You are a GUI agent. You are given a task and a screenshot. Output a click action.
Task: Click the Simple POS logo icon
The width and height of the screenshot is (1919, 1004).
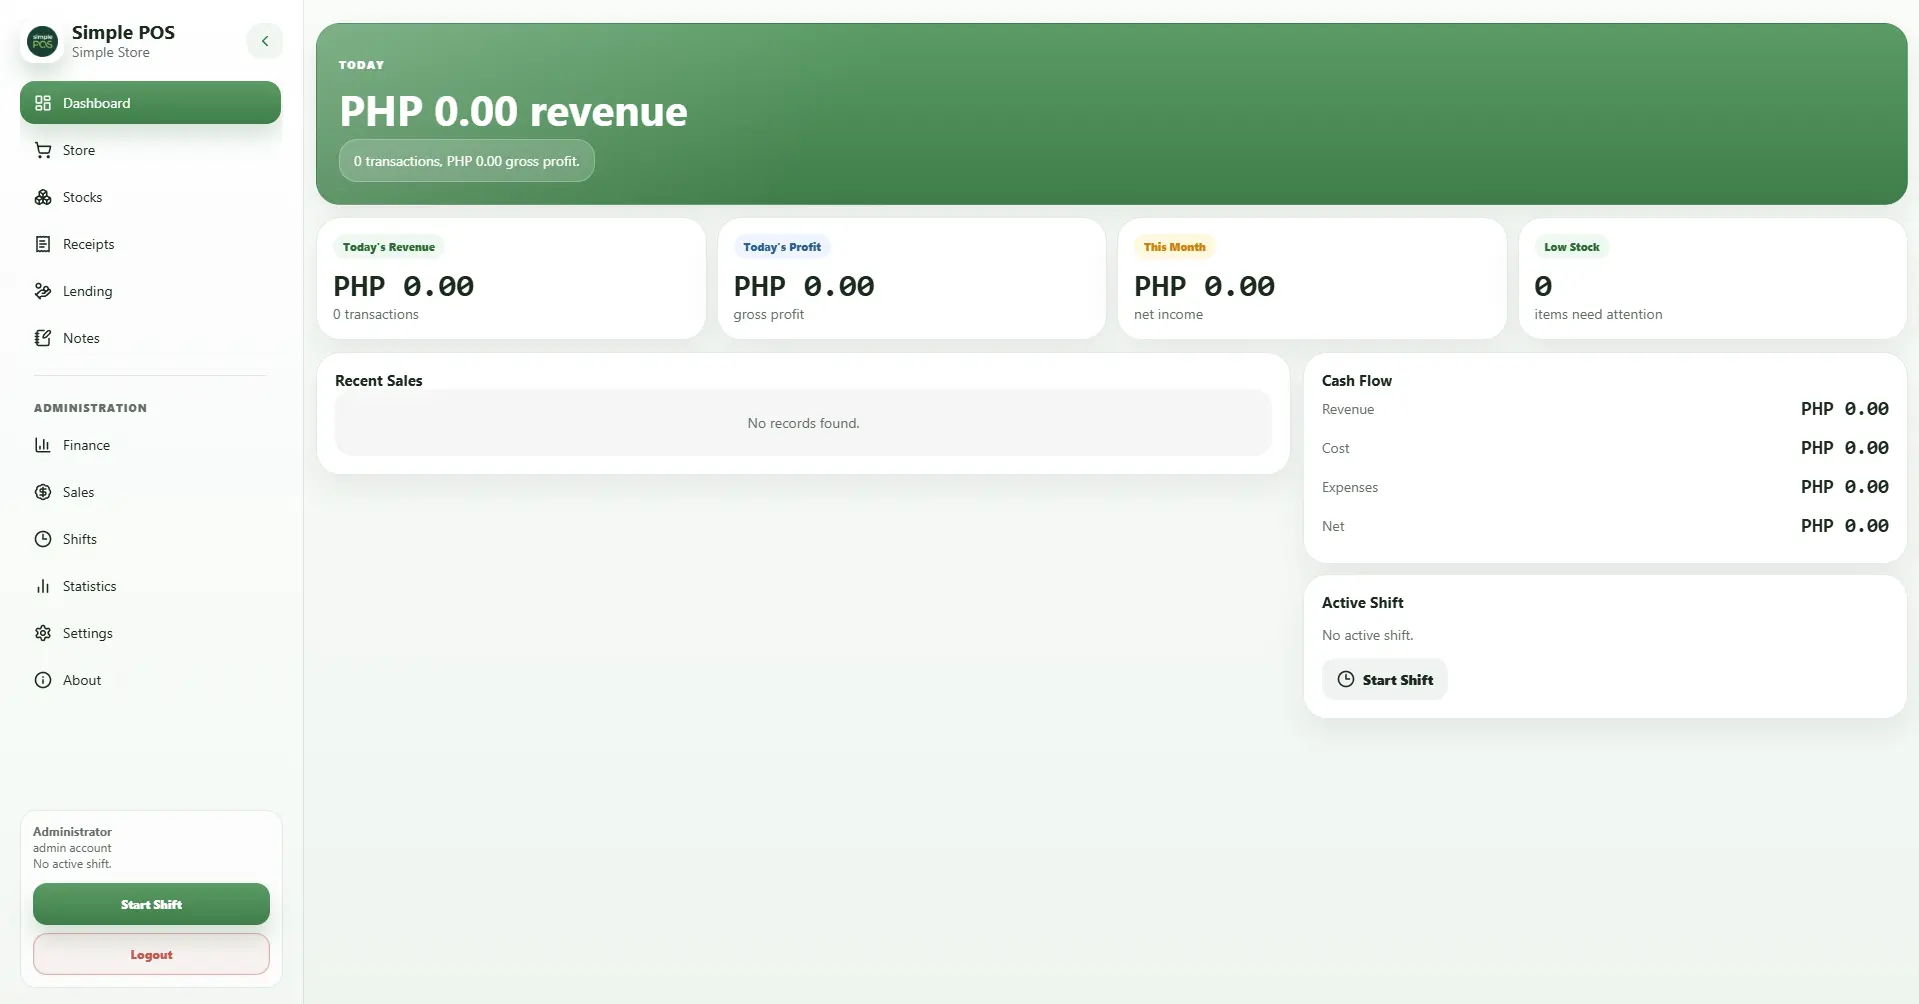[43, 42]
